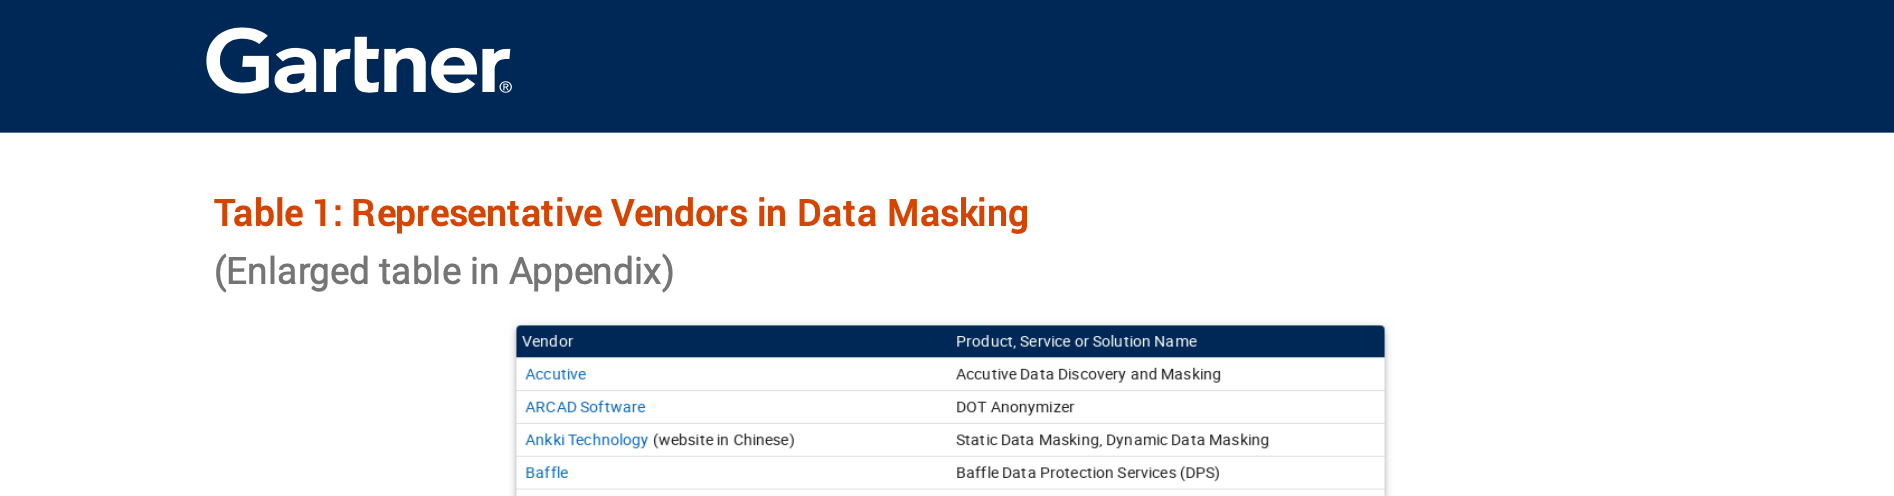Follow the Ankki Technology link

click(x=586, y=440)
